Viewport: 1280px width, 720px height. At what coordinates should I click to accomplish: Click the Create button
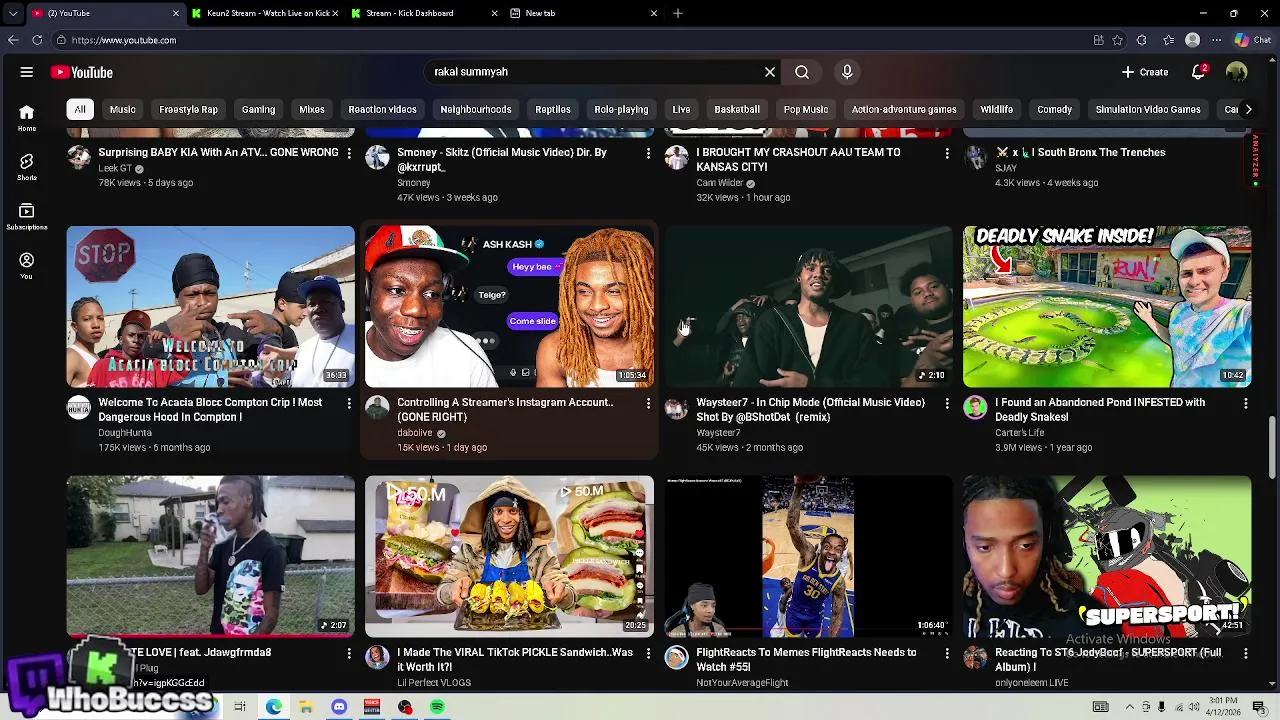coord(1144,72)
